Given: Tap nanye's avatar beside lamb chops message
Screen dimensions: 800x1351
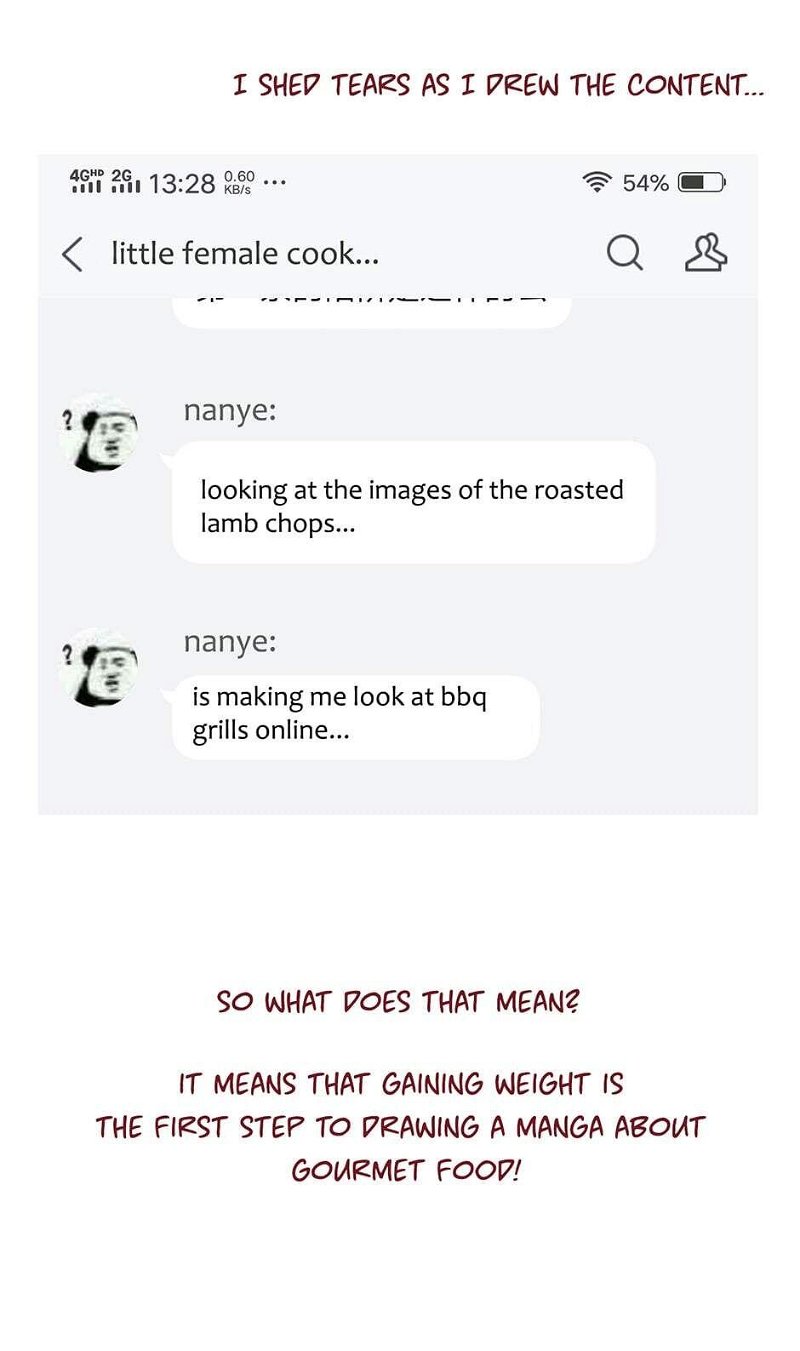Looking at the screenshot, I should click(x=99, y=433).
